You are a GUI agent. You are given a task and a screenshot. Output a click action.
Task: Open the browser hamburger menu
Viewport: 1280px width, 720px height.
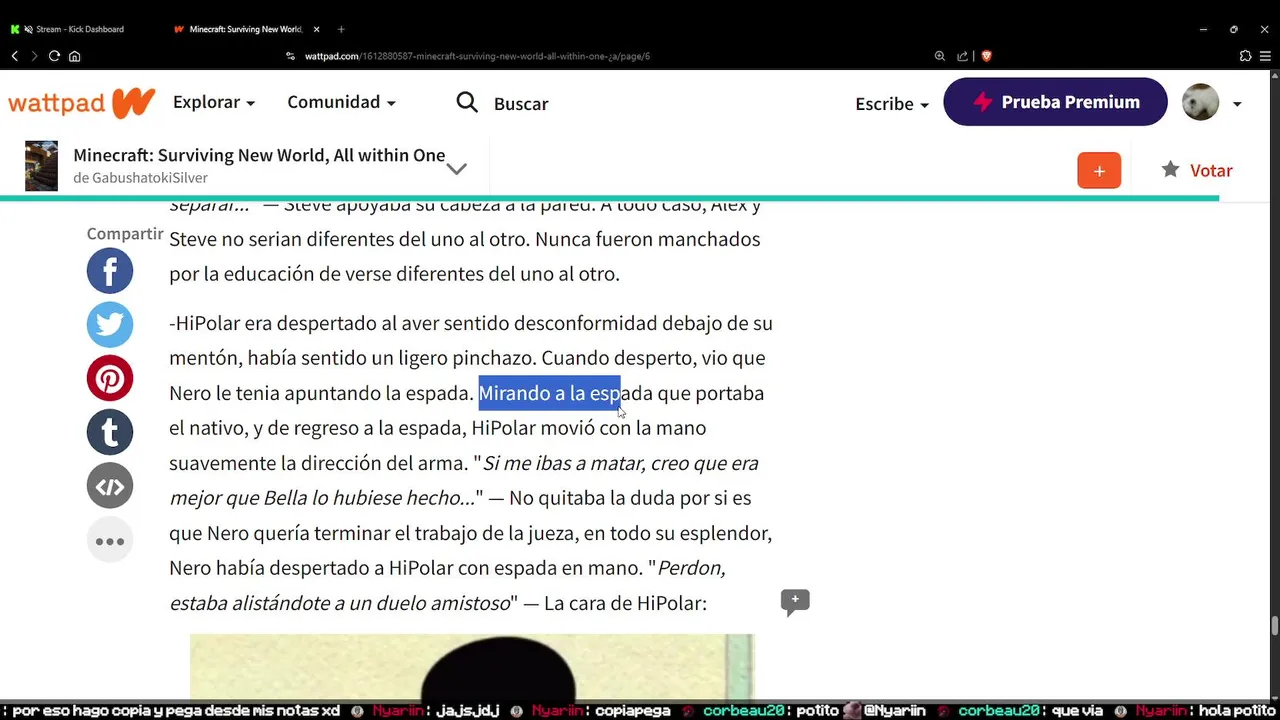(x=1266, y=56)
